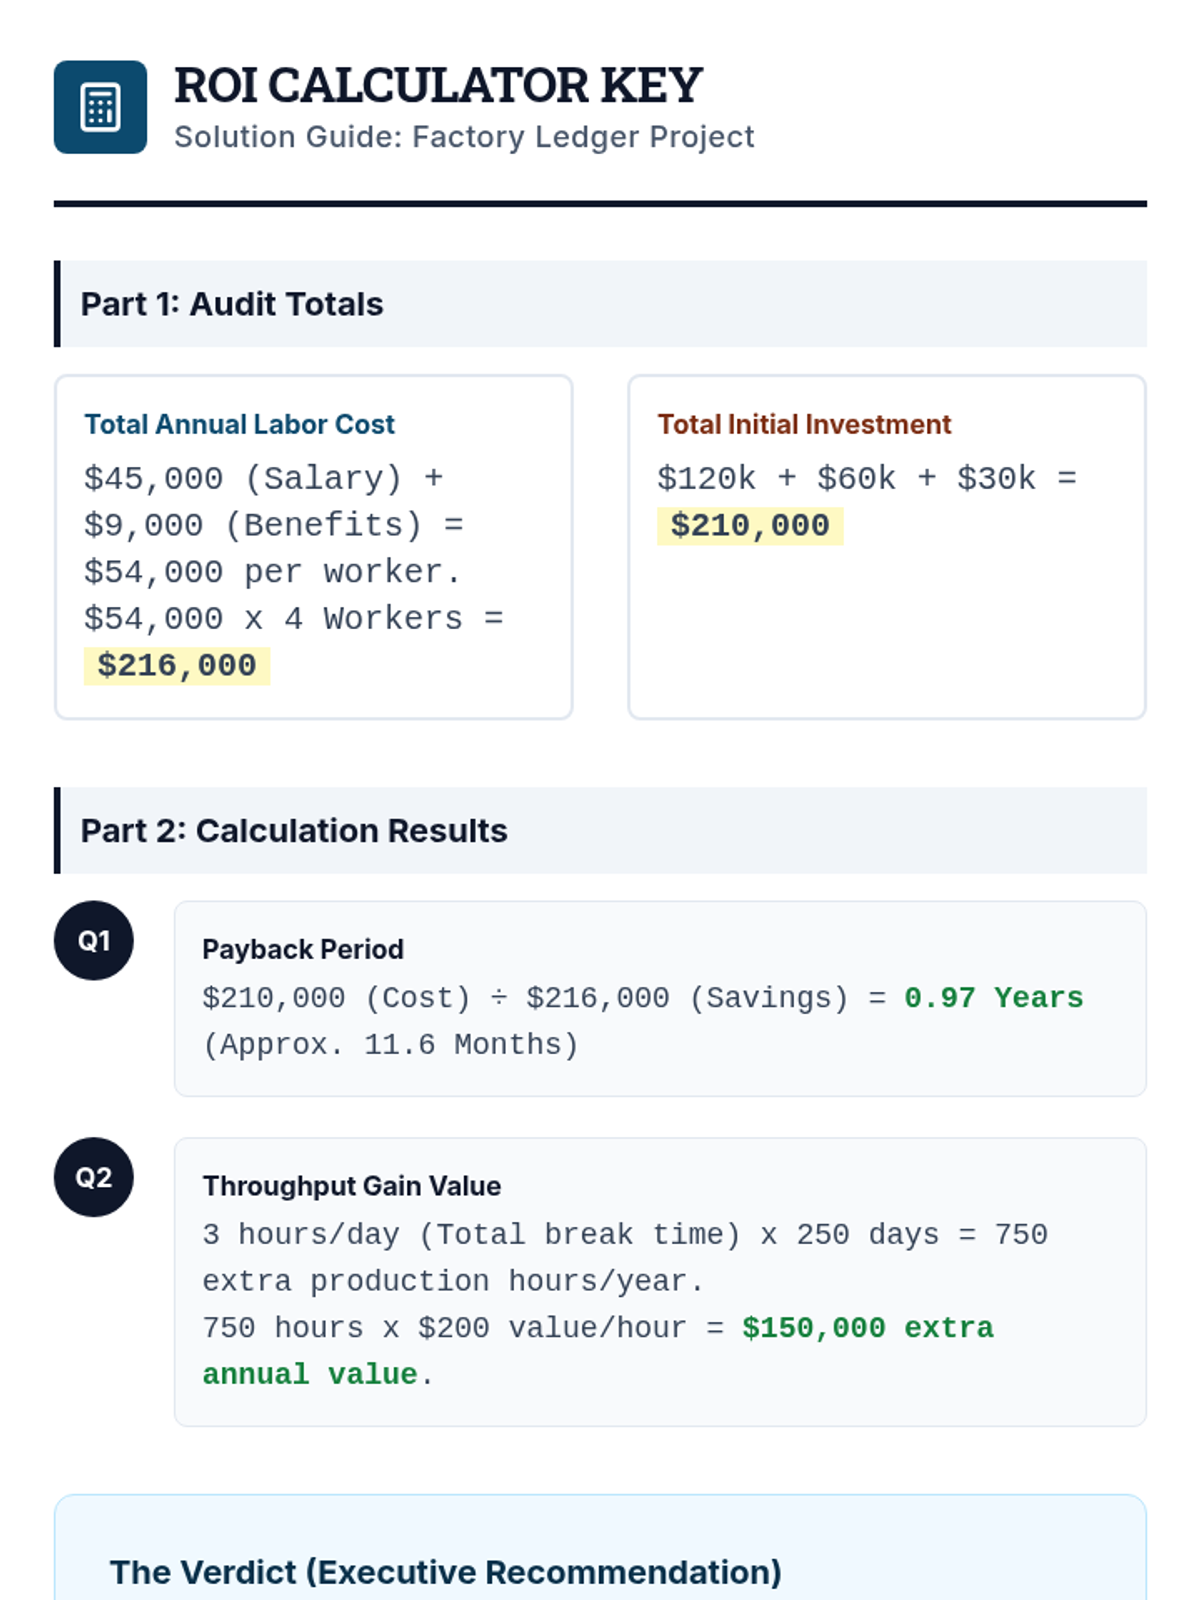
Task: Click The Verdict (Executive Recommendation) heading
Action: click(x=446, y=1572)
